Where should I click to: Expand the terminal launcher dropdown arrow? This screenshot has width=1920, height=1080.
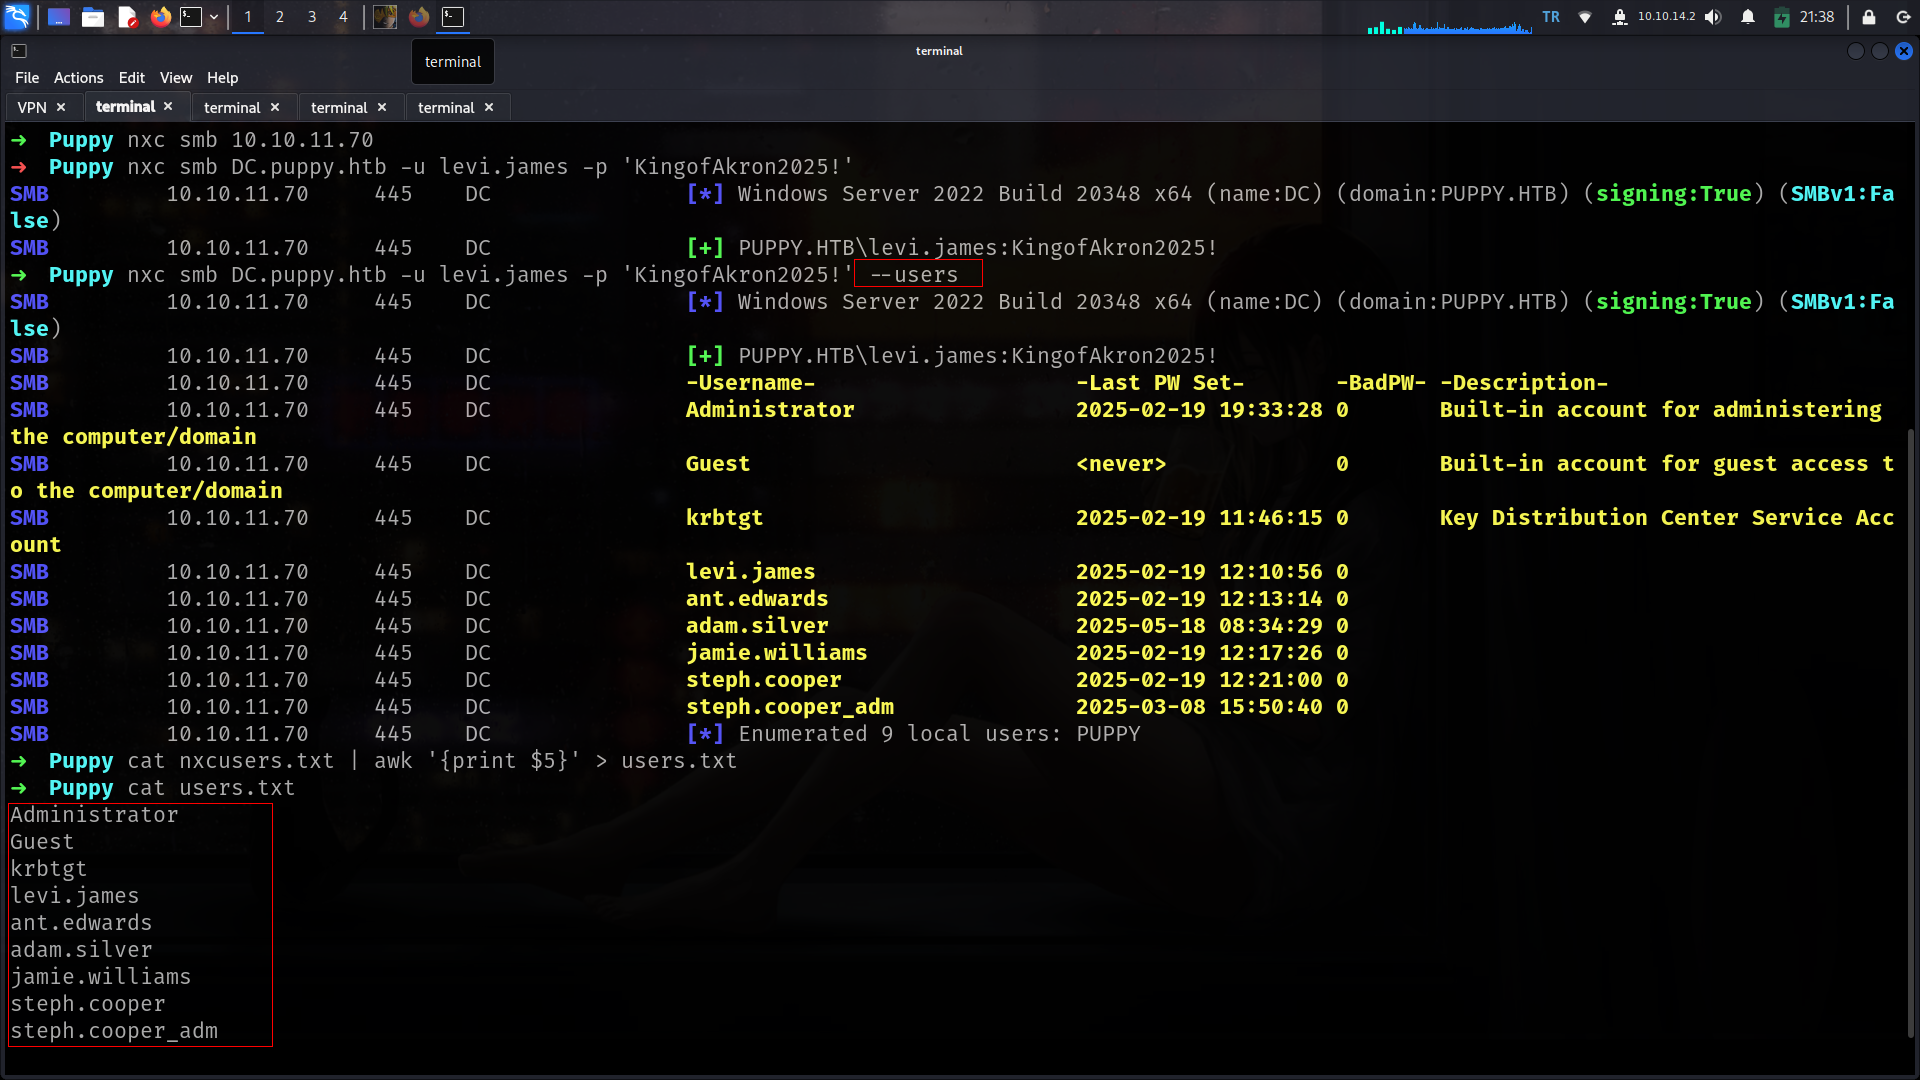[214, 17]
